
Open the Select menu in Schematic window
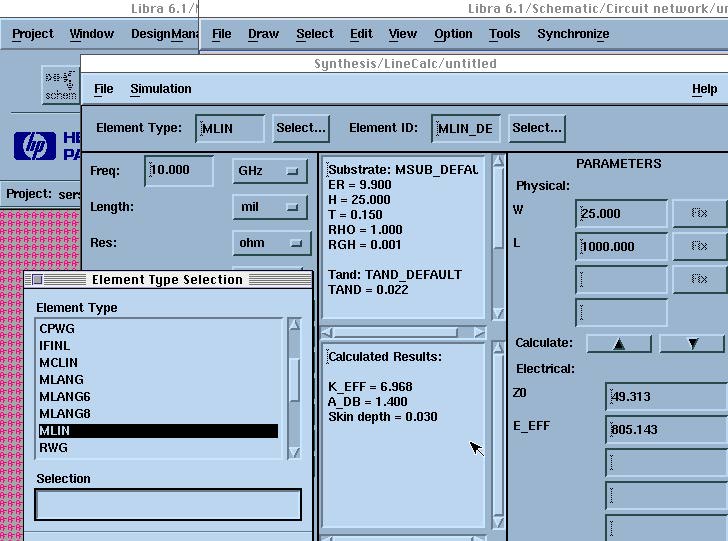[315, 34]
